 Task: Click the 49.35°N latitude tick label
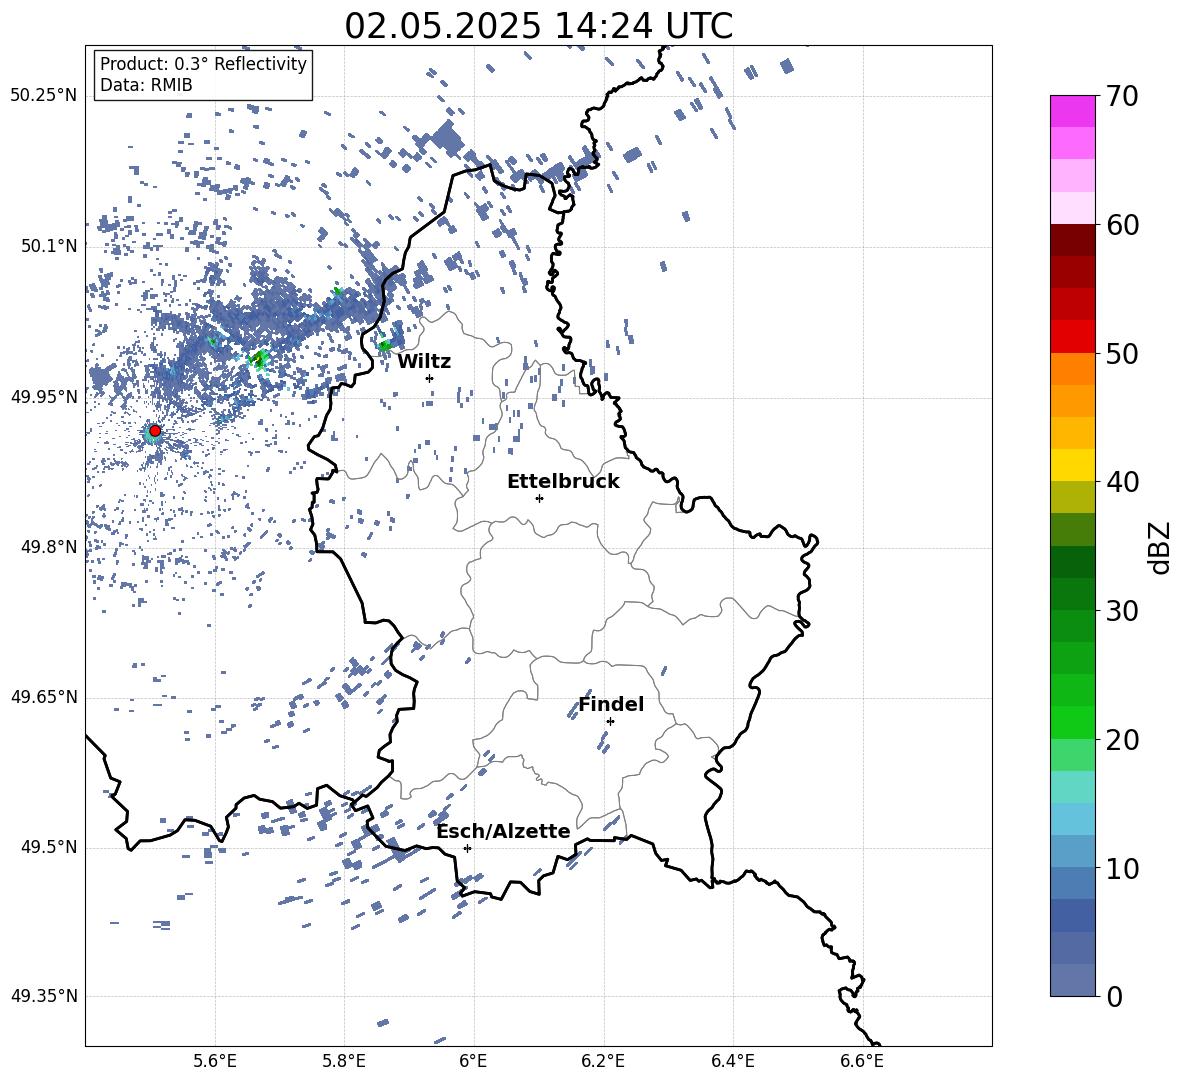click(x=44, y=996)
